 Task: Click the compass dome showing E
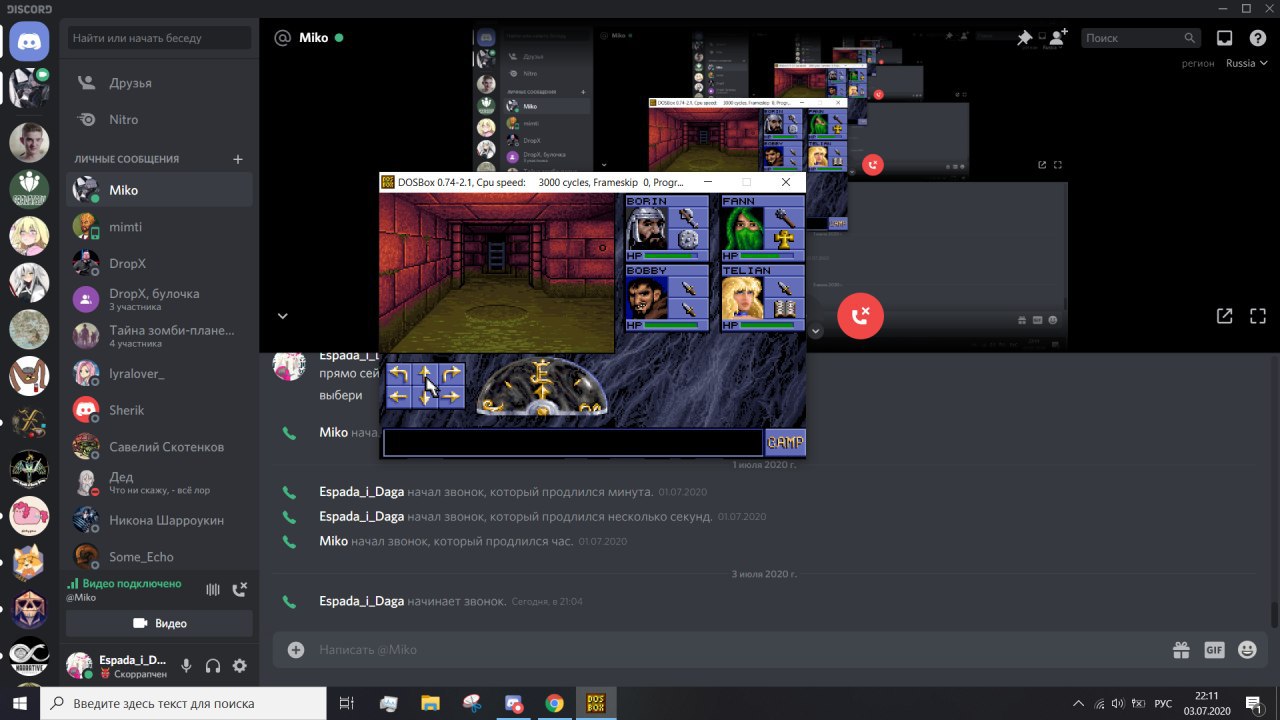[x=541, y=386]
